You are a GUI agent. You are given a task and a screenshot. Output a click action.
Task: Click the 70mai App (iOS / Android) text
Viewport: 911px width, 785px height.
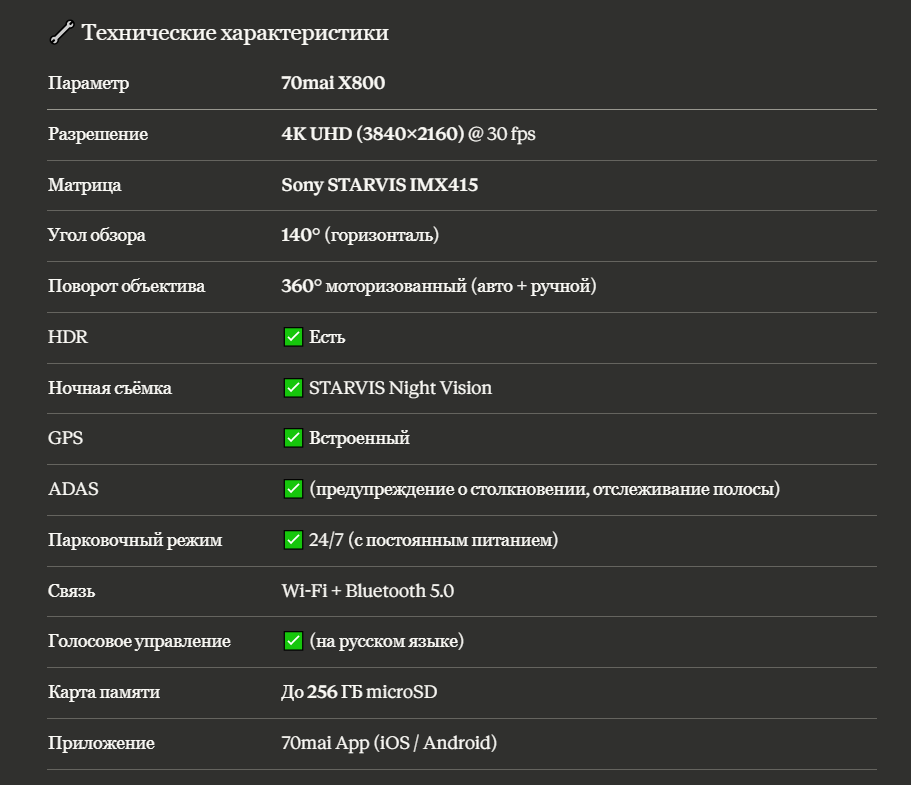pyautogui.click(x=389, y=743)
